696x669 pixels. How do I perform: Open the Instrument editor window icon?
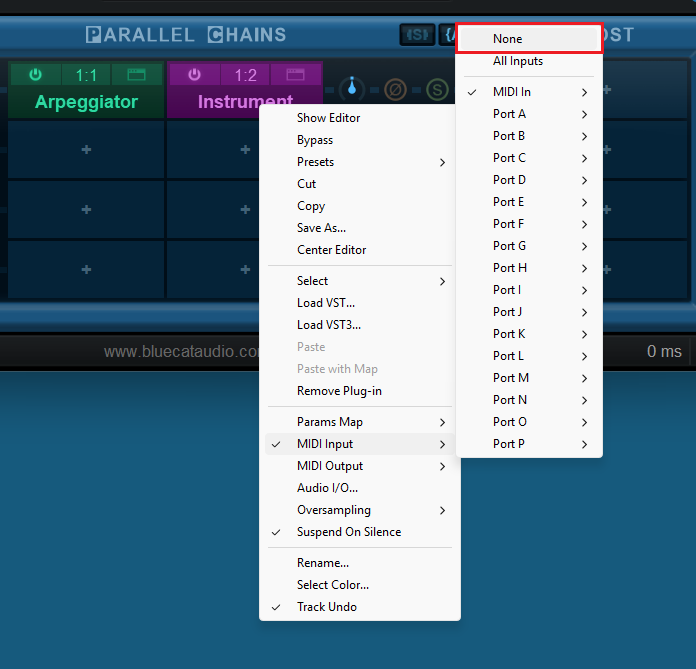295,75
